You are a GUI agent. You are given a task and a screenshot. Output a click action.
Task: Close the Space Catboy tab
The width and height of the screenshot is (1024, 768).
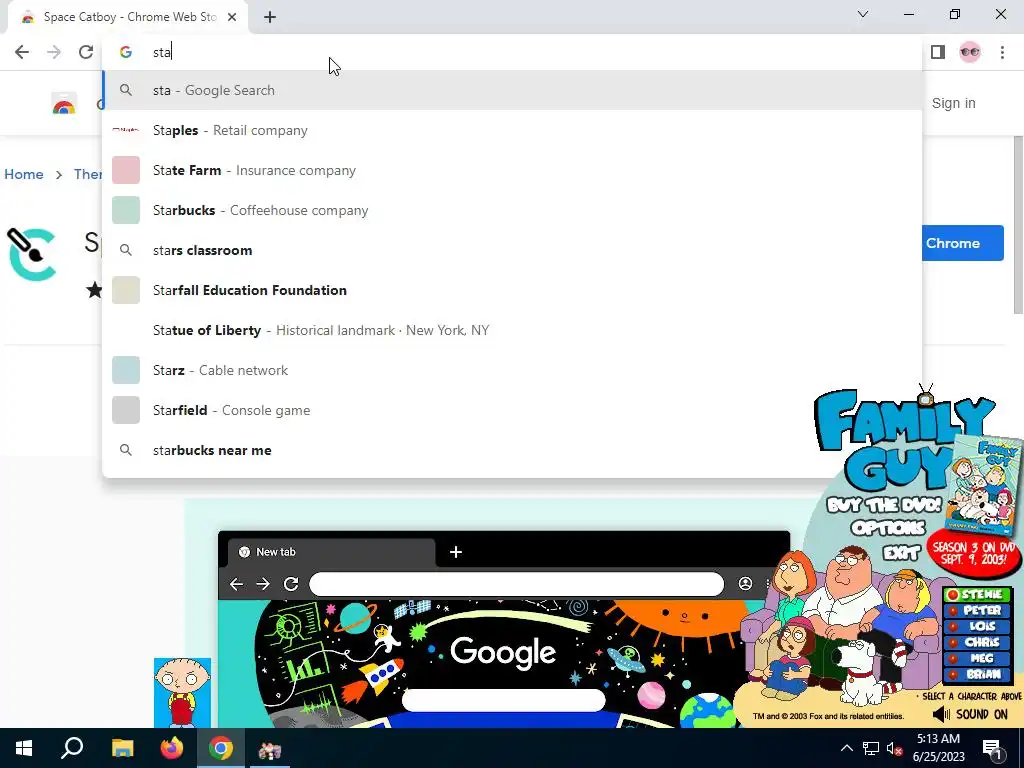tap(232, 17)
